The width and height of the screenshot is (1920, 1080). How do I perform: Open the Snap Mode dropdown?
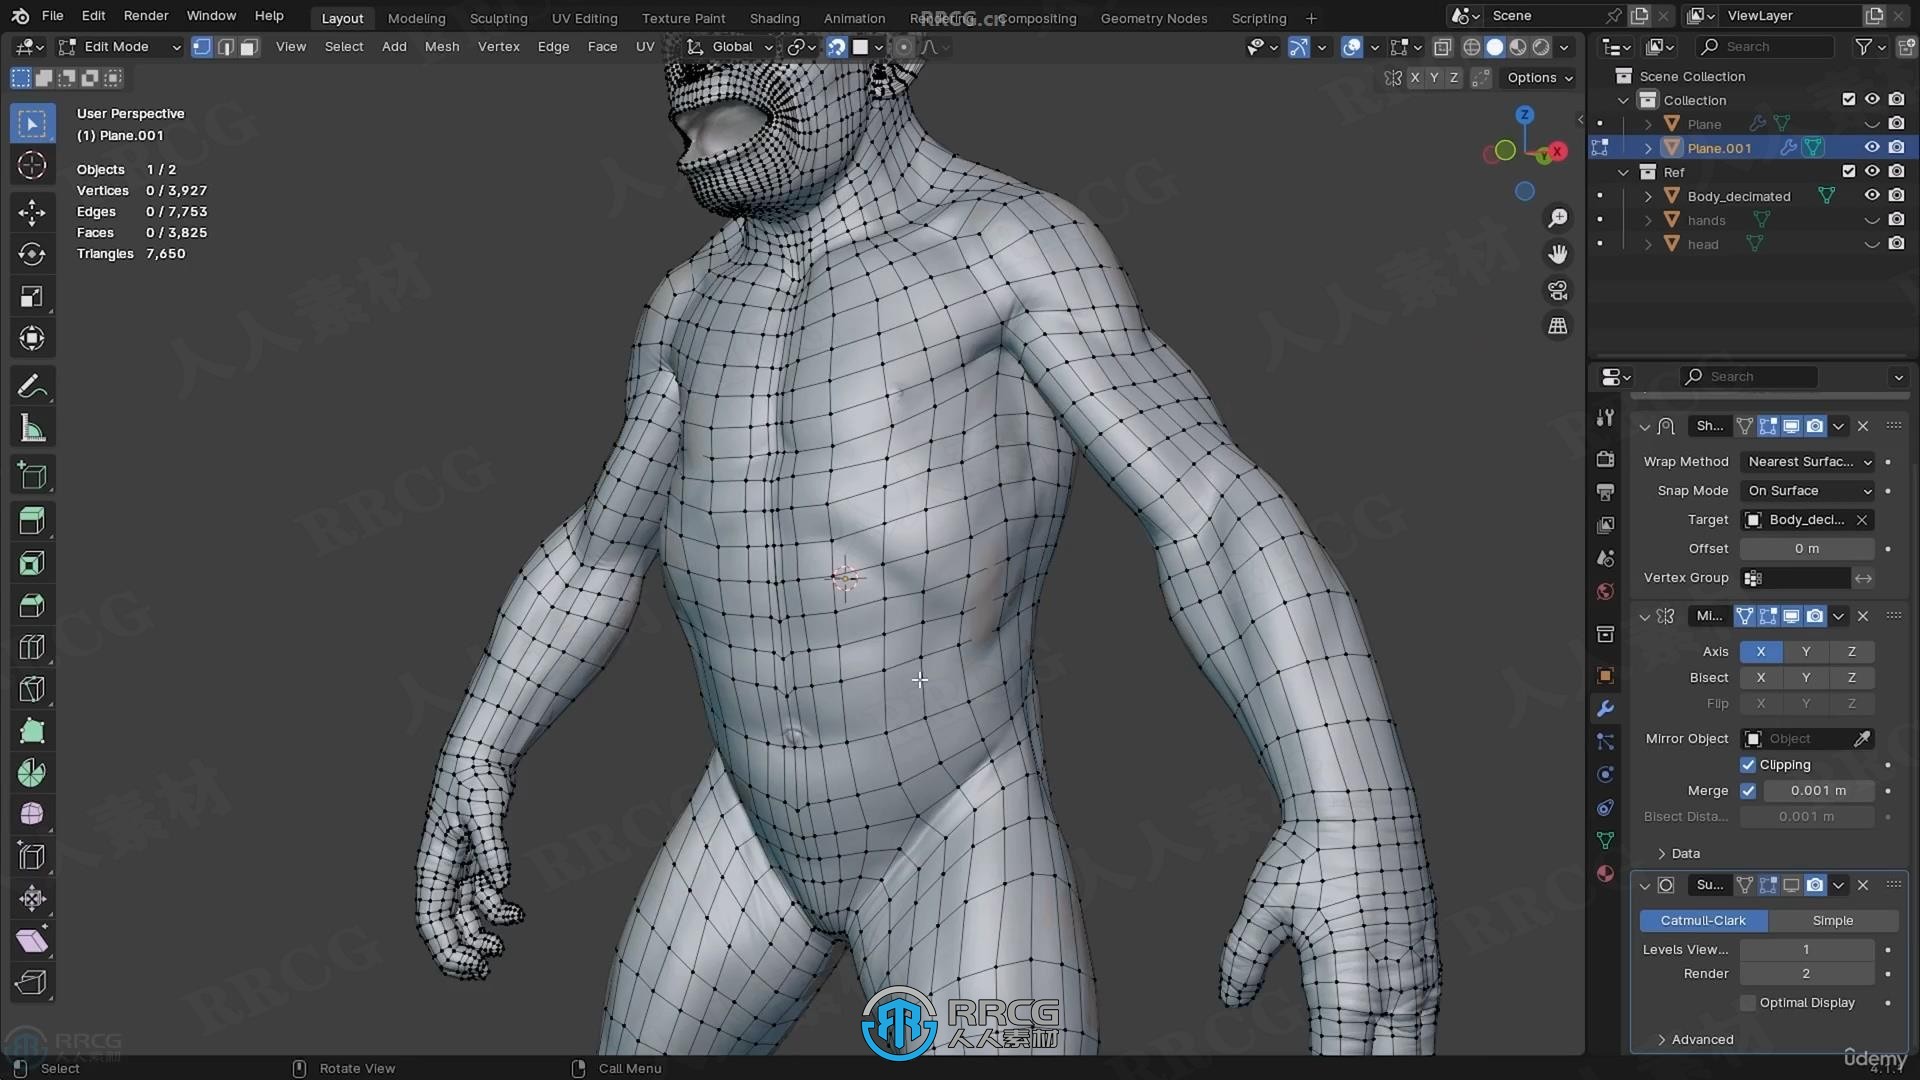(1808, 491)
